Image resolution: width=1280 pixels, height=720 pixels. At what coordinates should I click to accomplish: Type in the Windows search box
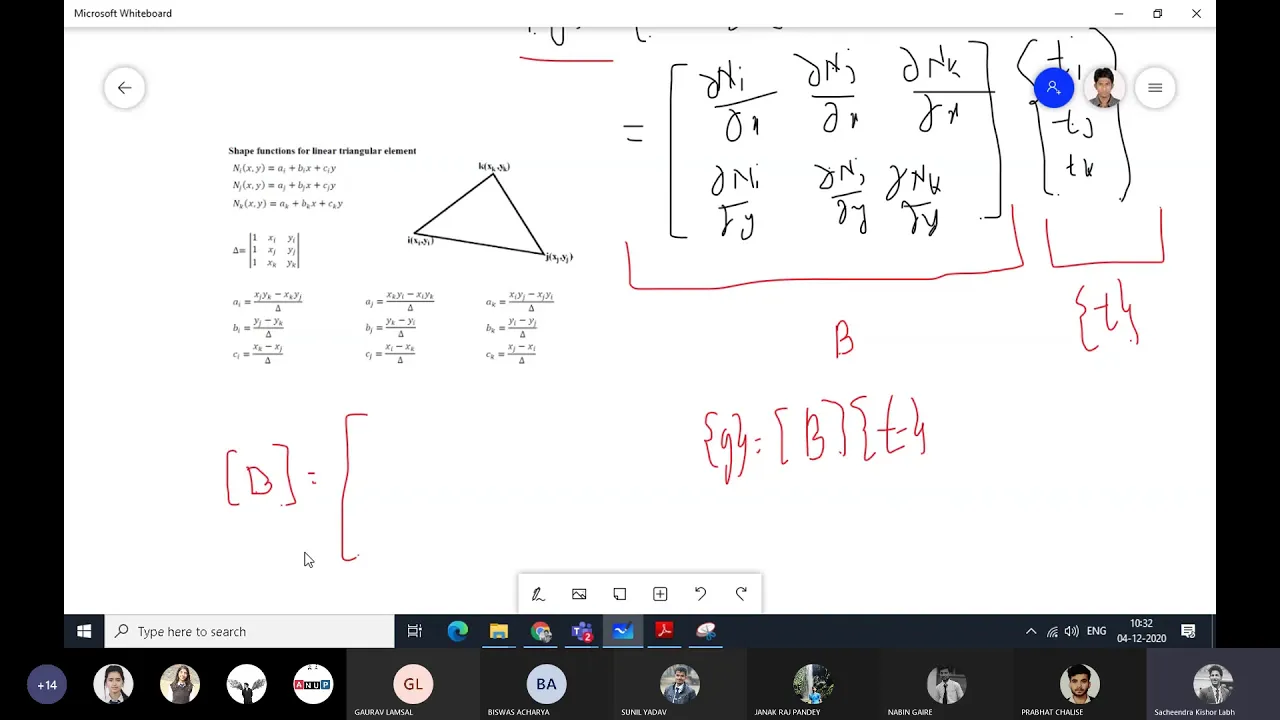(x=250, y=631)
